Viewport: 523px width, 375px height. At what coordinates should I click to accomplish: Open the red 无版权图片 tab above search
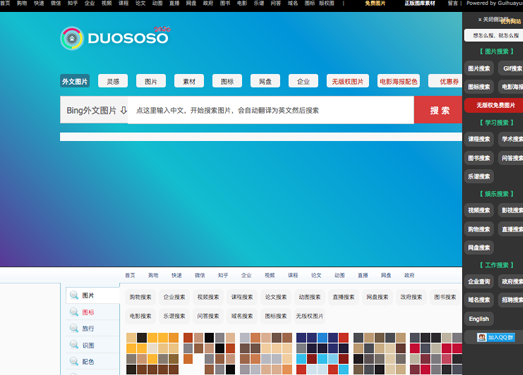click(348, 81)
